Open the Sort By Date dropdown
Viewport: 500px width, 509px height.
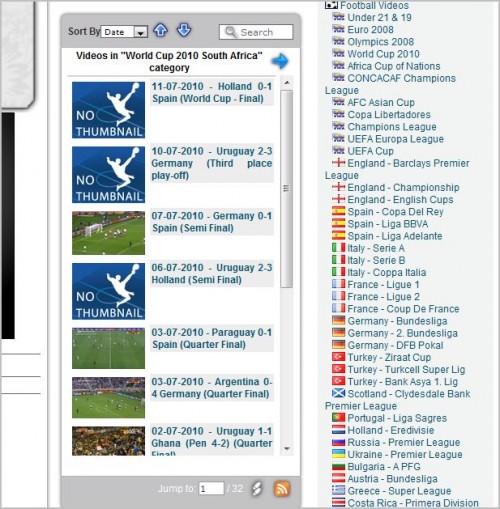click(x=124, y=32)
